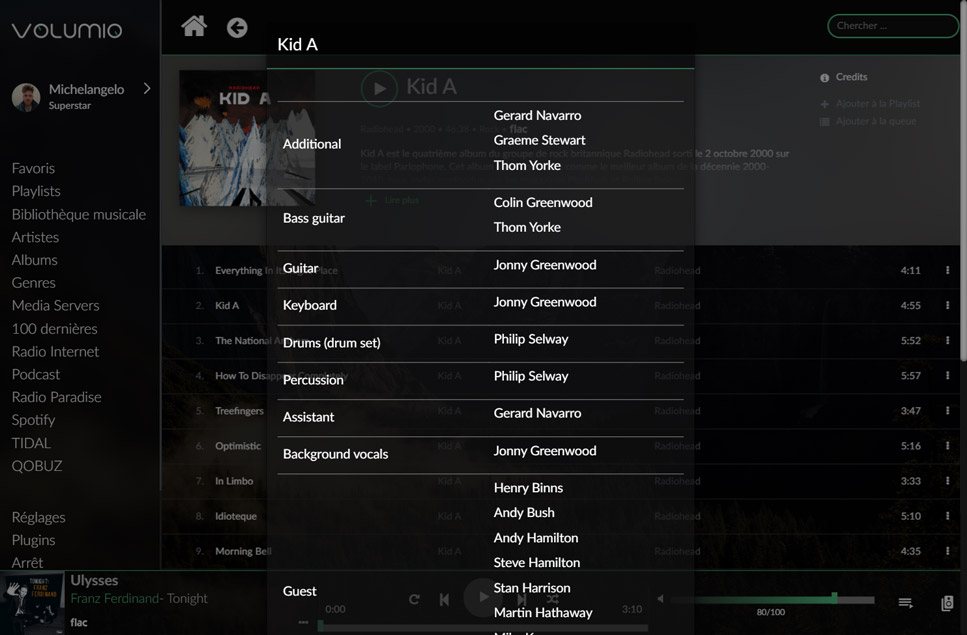Open the Réglages settings page

(x=38, y=517)
